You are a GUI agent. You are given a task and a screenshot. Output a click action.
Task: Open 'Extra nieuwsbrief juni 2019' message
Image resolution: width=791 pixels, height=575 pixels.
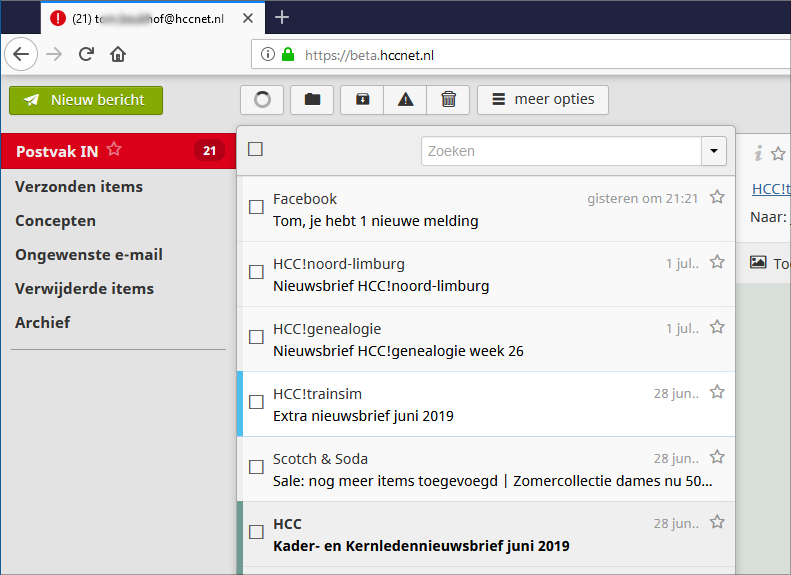(x=363, y=416)
